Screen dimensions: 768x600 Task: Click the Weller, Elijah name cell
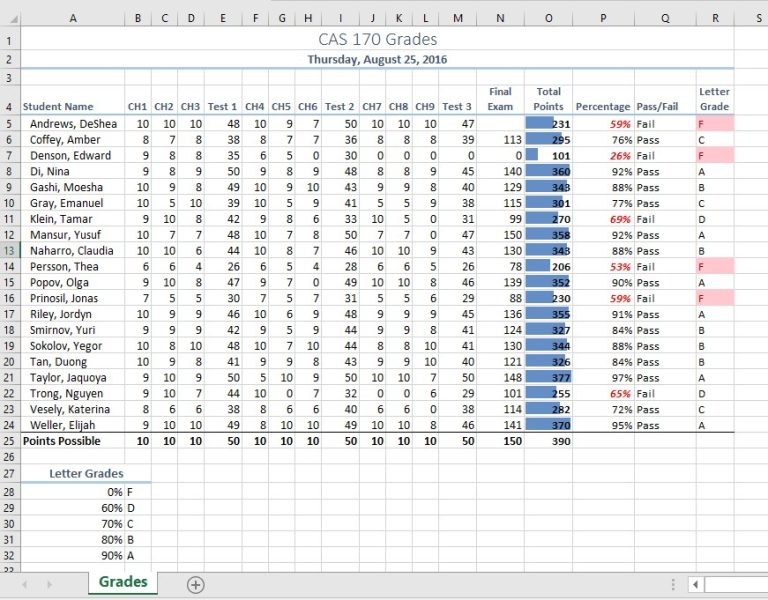(72, 425)
